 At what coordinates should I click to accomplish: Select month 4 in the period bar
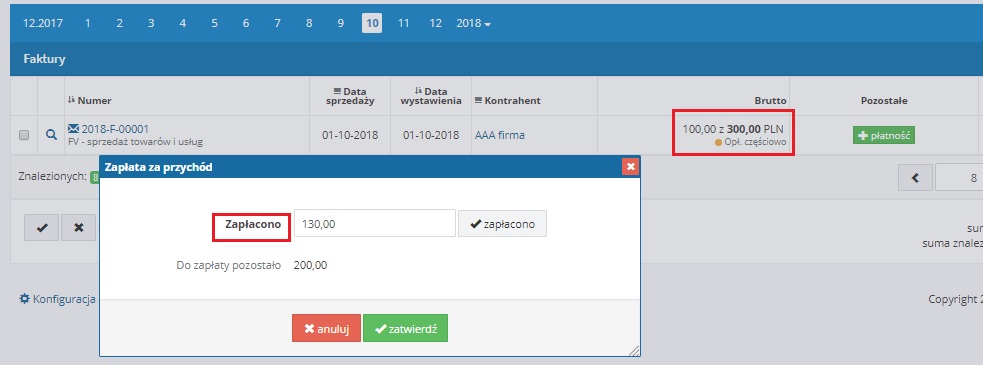tap(182, 23)
